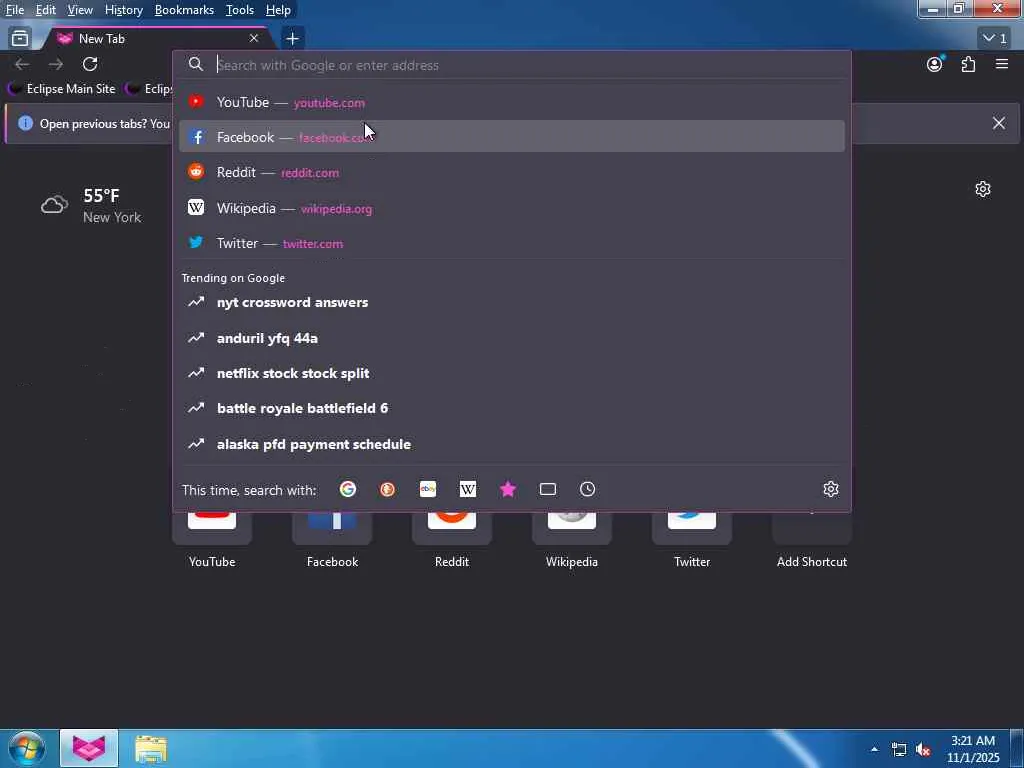Click the Back navigation arrow
The width and height of the screenshot is (1024, 768).
tap(22, 64)
